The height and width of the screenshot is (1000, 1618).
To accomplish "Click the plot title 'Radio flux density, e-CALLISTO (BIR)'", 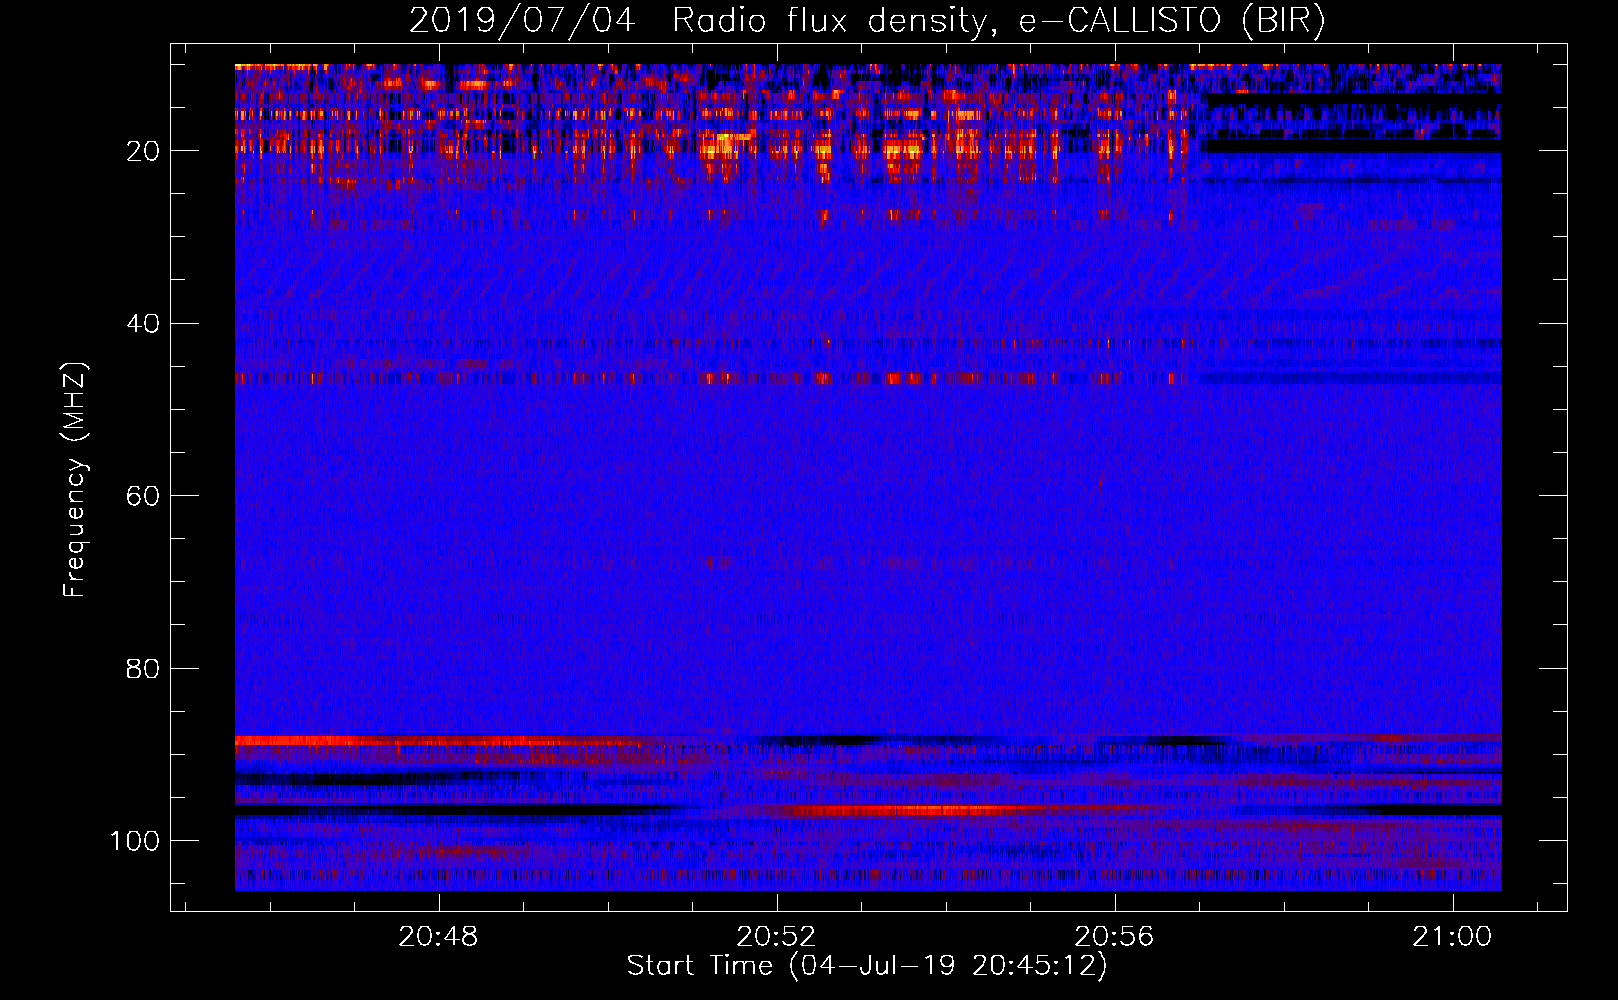I will (x=998, y=21).
